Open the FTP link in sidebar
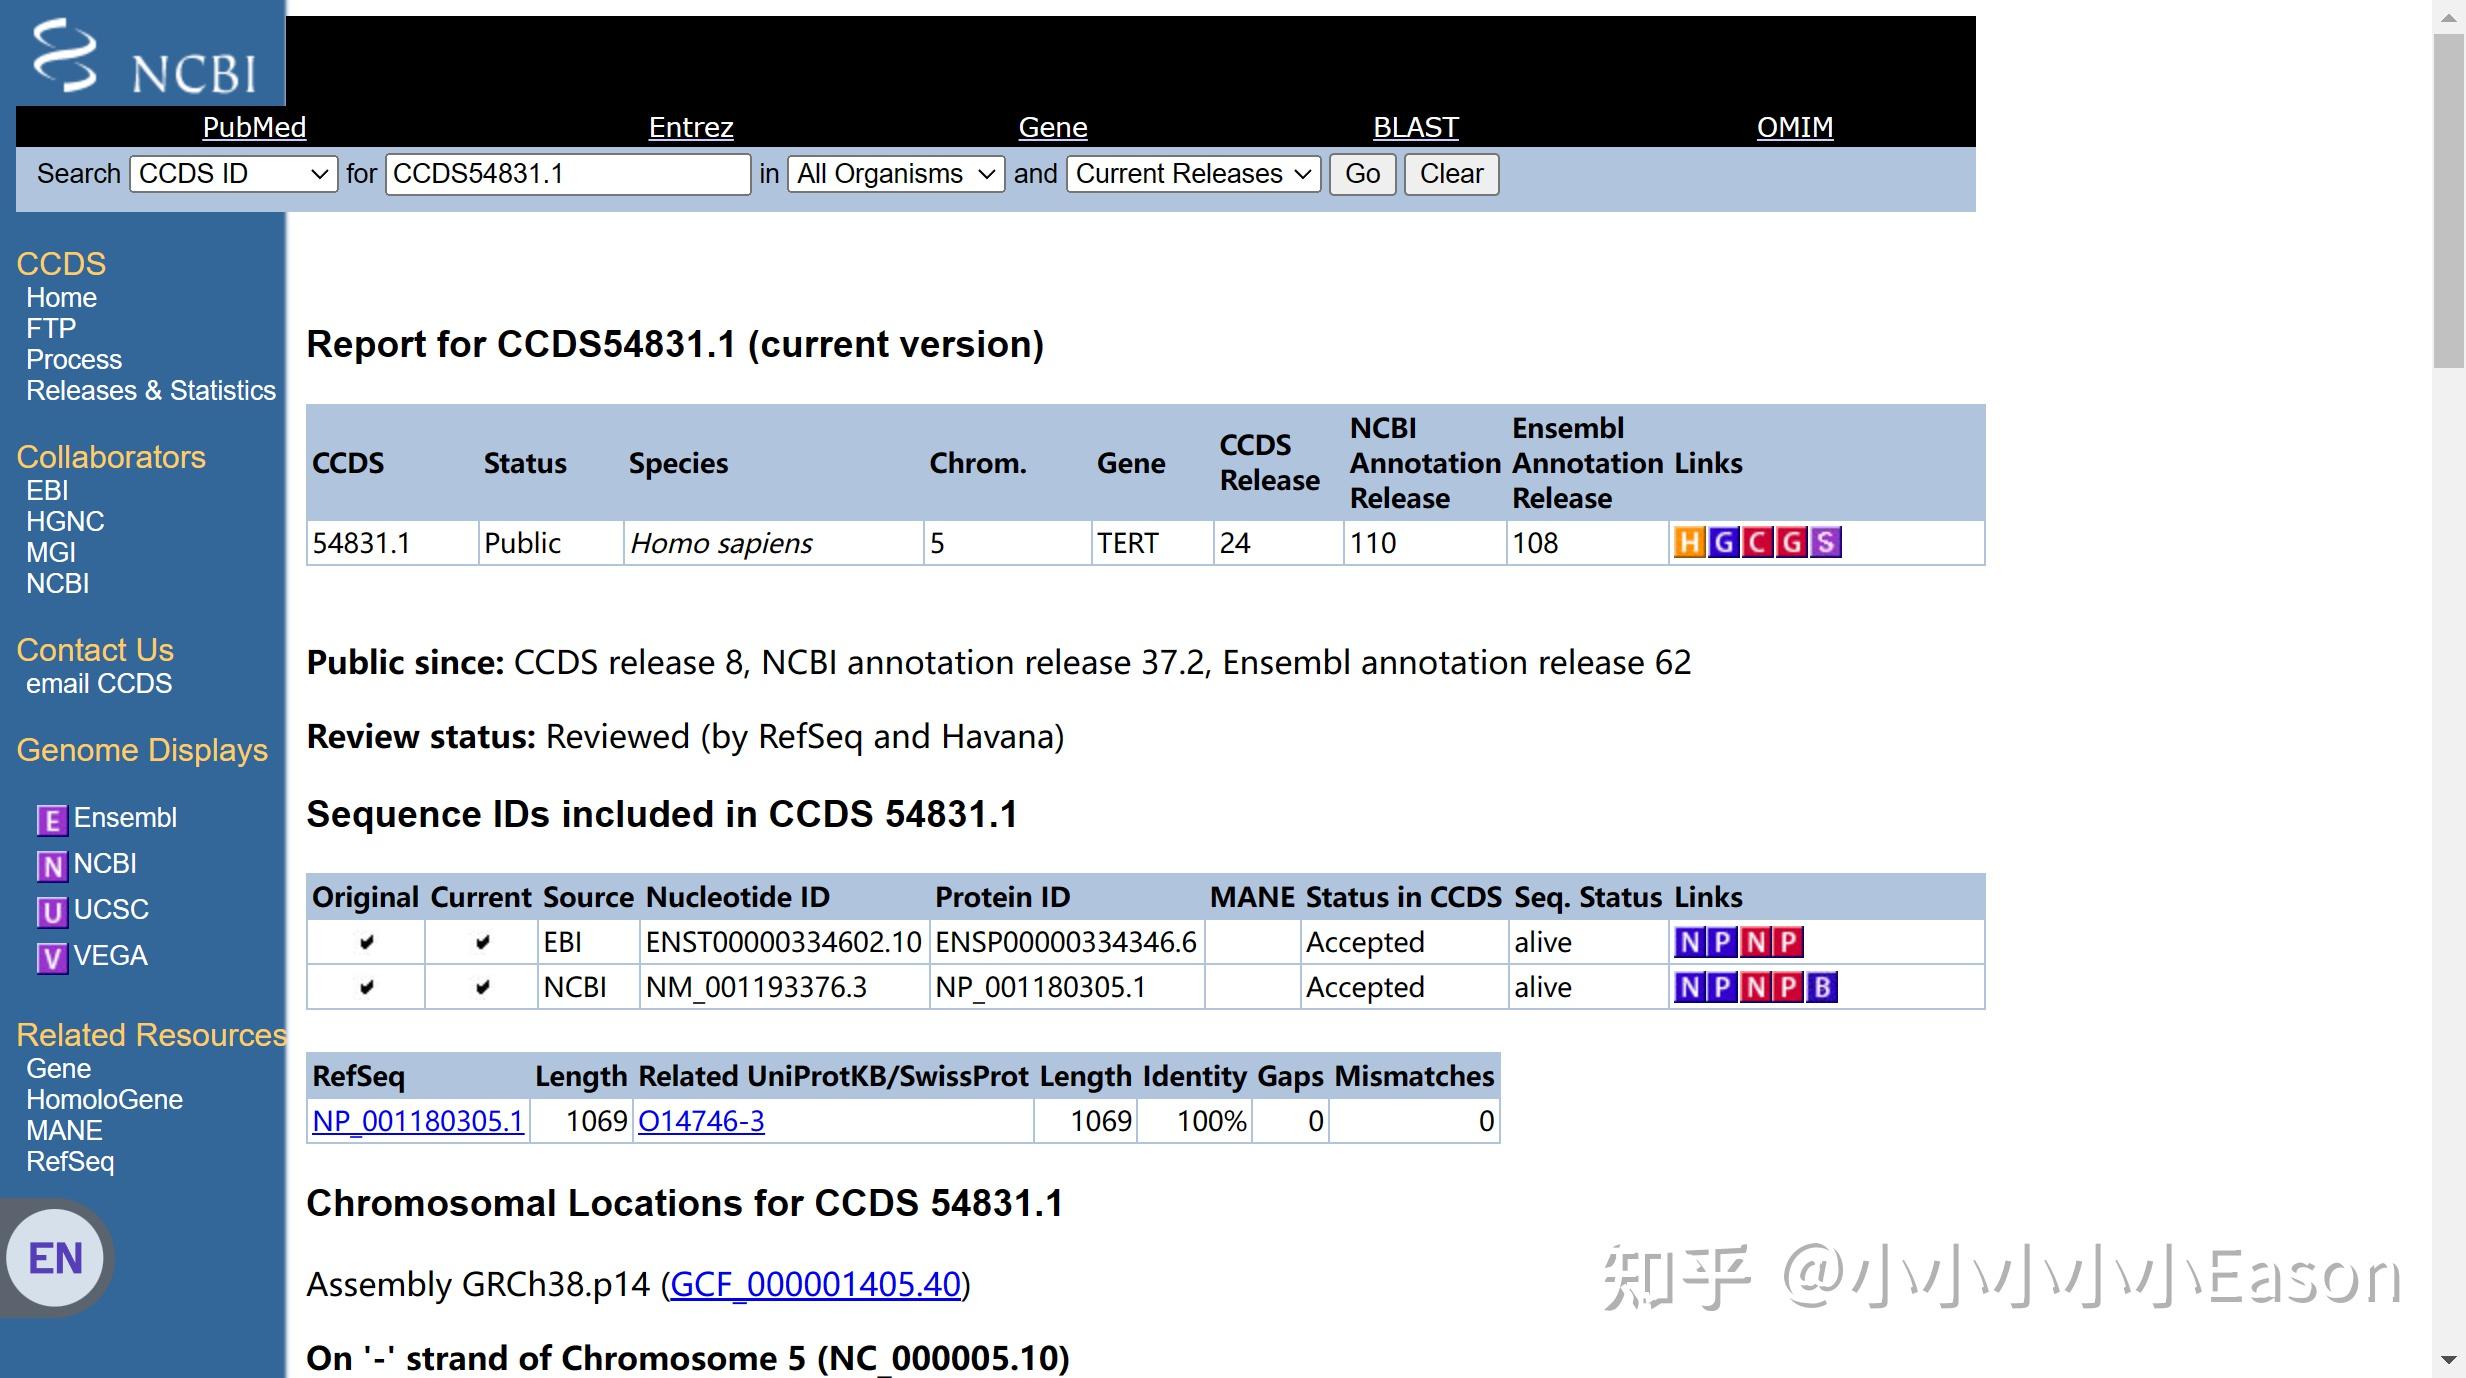The image size is (2466, 1378). click(51, 329)
